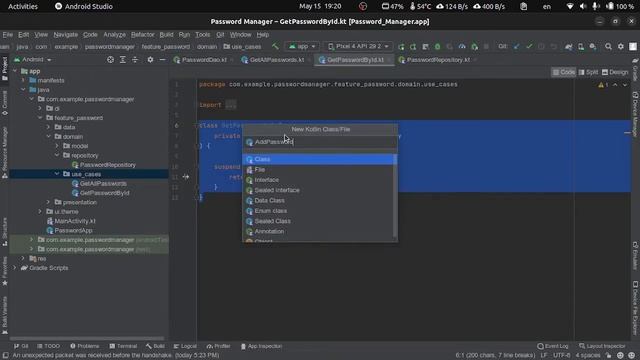Open the Pixel 4 API 29 device dropdown
640x360 pixels.
click(358, 47)
